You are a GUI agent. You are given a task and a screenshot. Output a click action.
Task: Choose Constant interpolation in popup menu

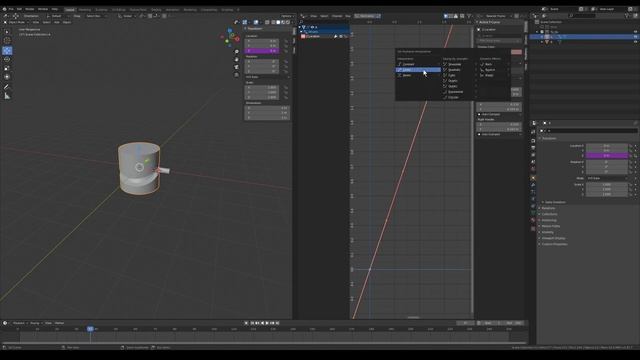[418, 64]
